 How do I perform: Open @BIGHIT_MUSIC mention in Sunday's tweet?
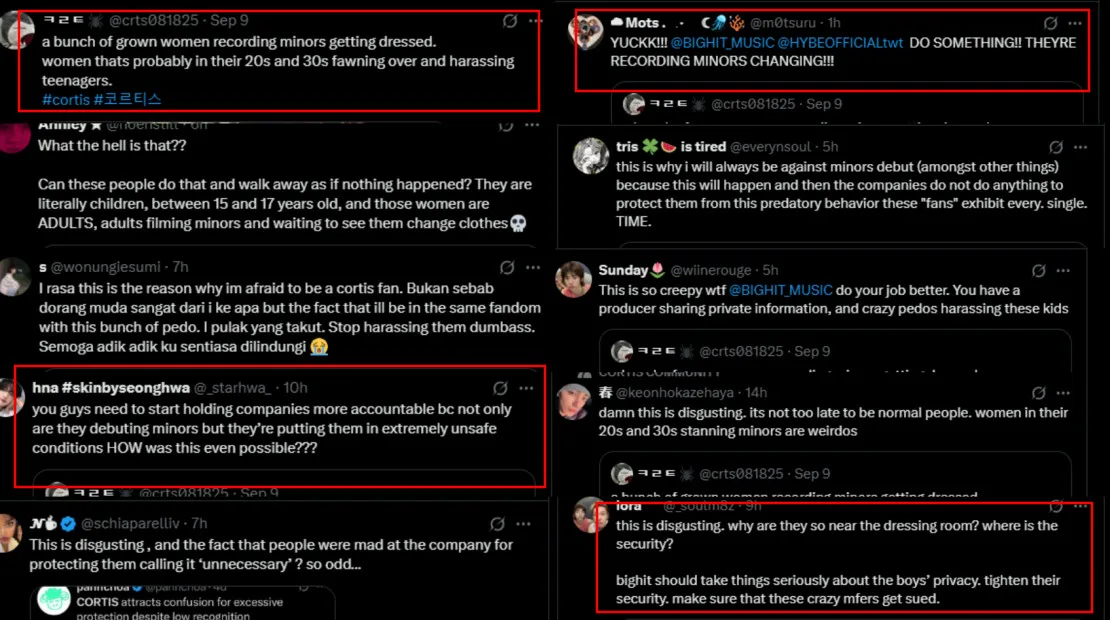pyautogui.click(x=780, y=290)
